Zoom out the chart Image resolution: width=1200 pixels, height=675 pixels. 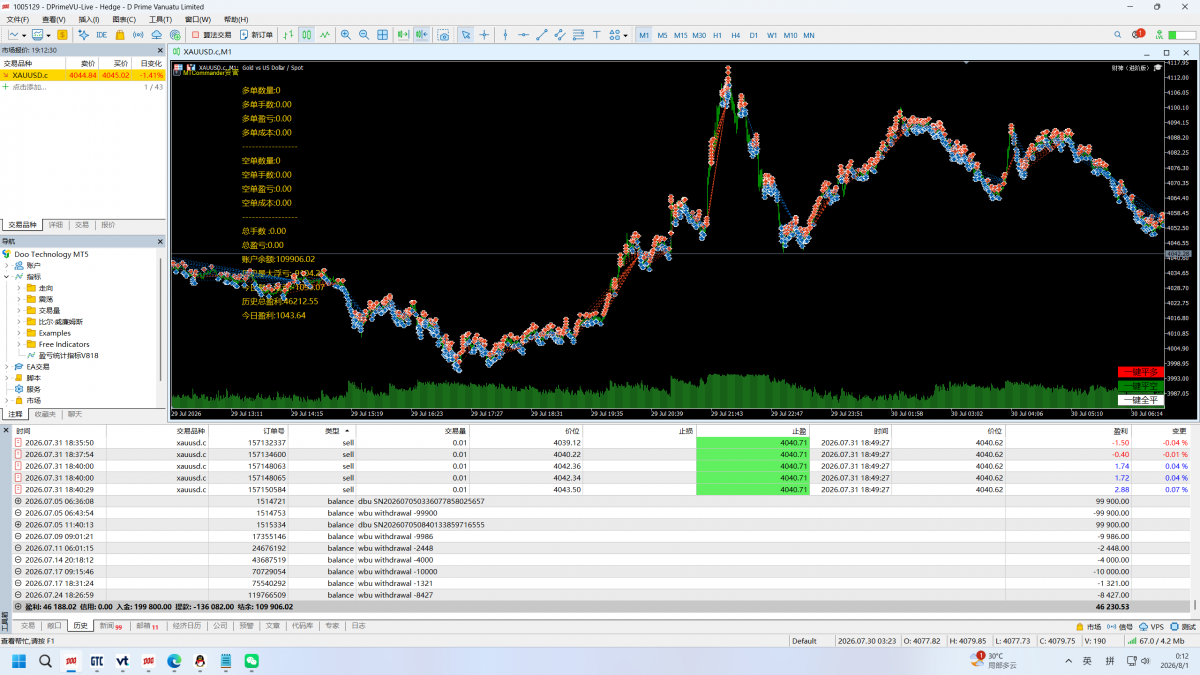click(364, 35)
